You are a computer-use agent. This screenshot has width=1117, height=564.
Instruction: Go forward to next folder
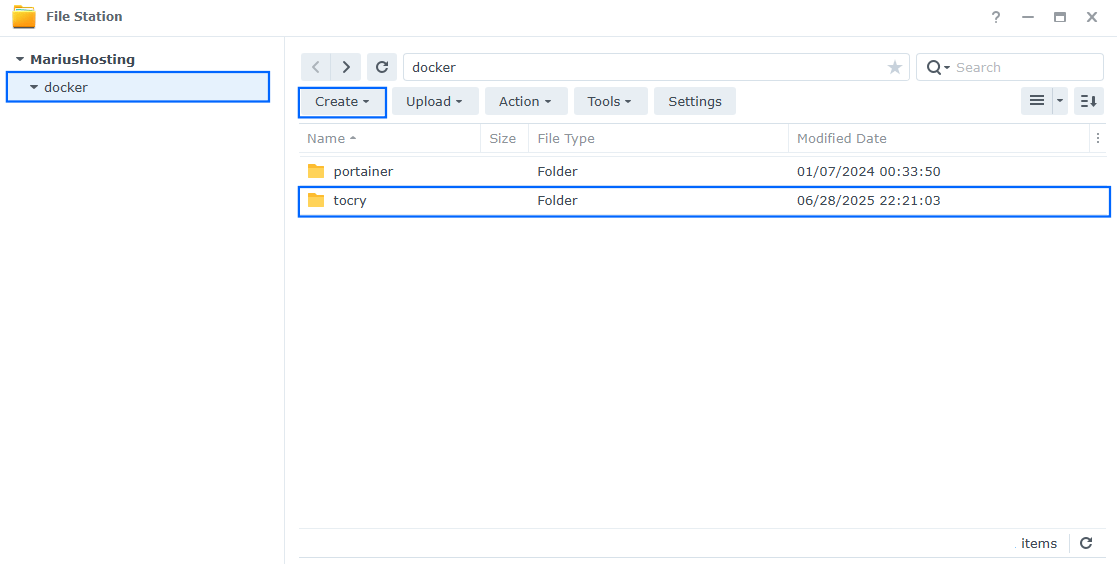[x=346, y=67]
